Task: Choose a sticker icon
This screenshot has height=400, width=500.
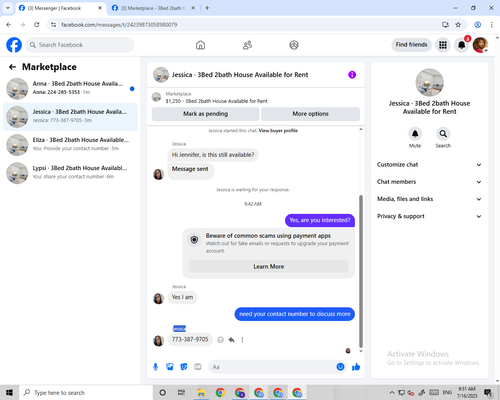Action: pyautogui.click(x=184, y=367)
